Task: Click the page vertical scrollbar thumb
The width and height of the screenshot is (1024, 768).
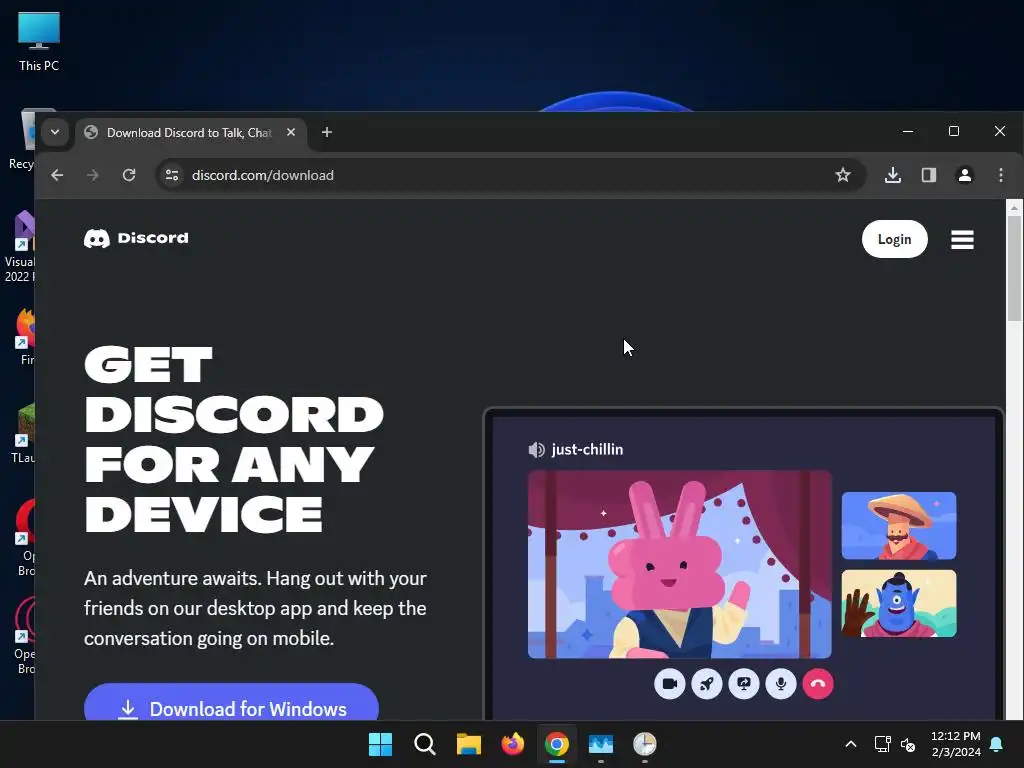Action: coord(1014,269)
